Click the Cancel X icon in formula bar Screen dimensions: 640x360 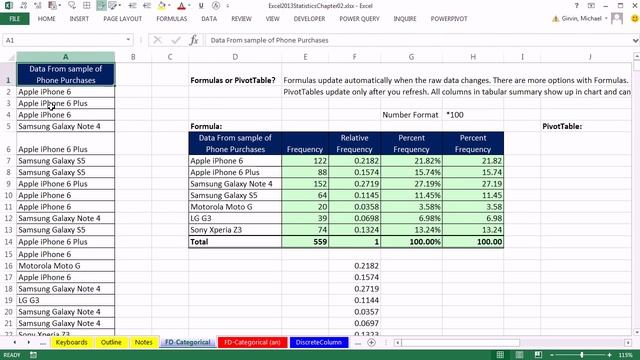point(157,40)
